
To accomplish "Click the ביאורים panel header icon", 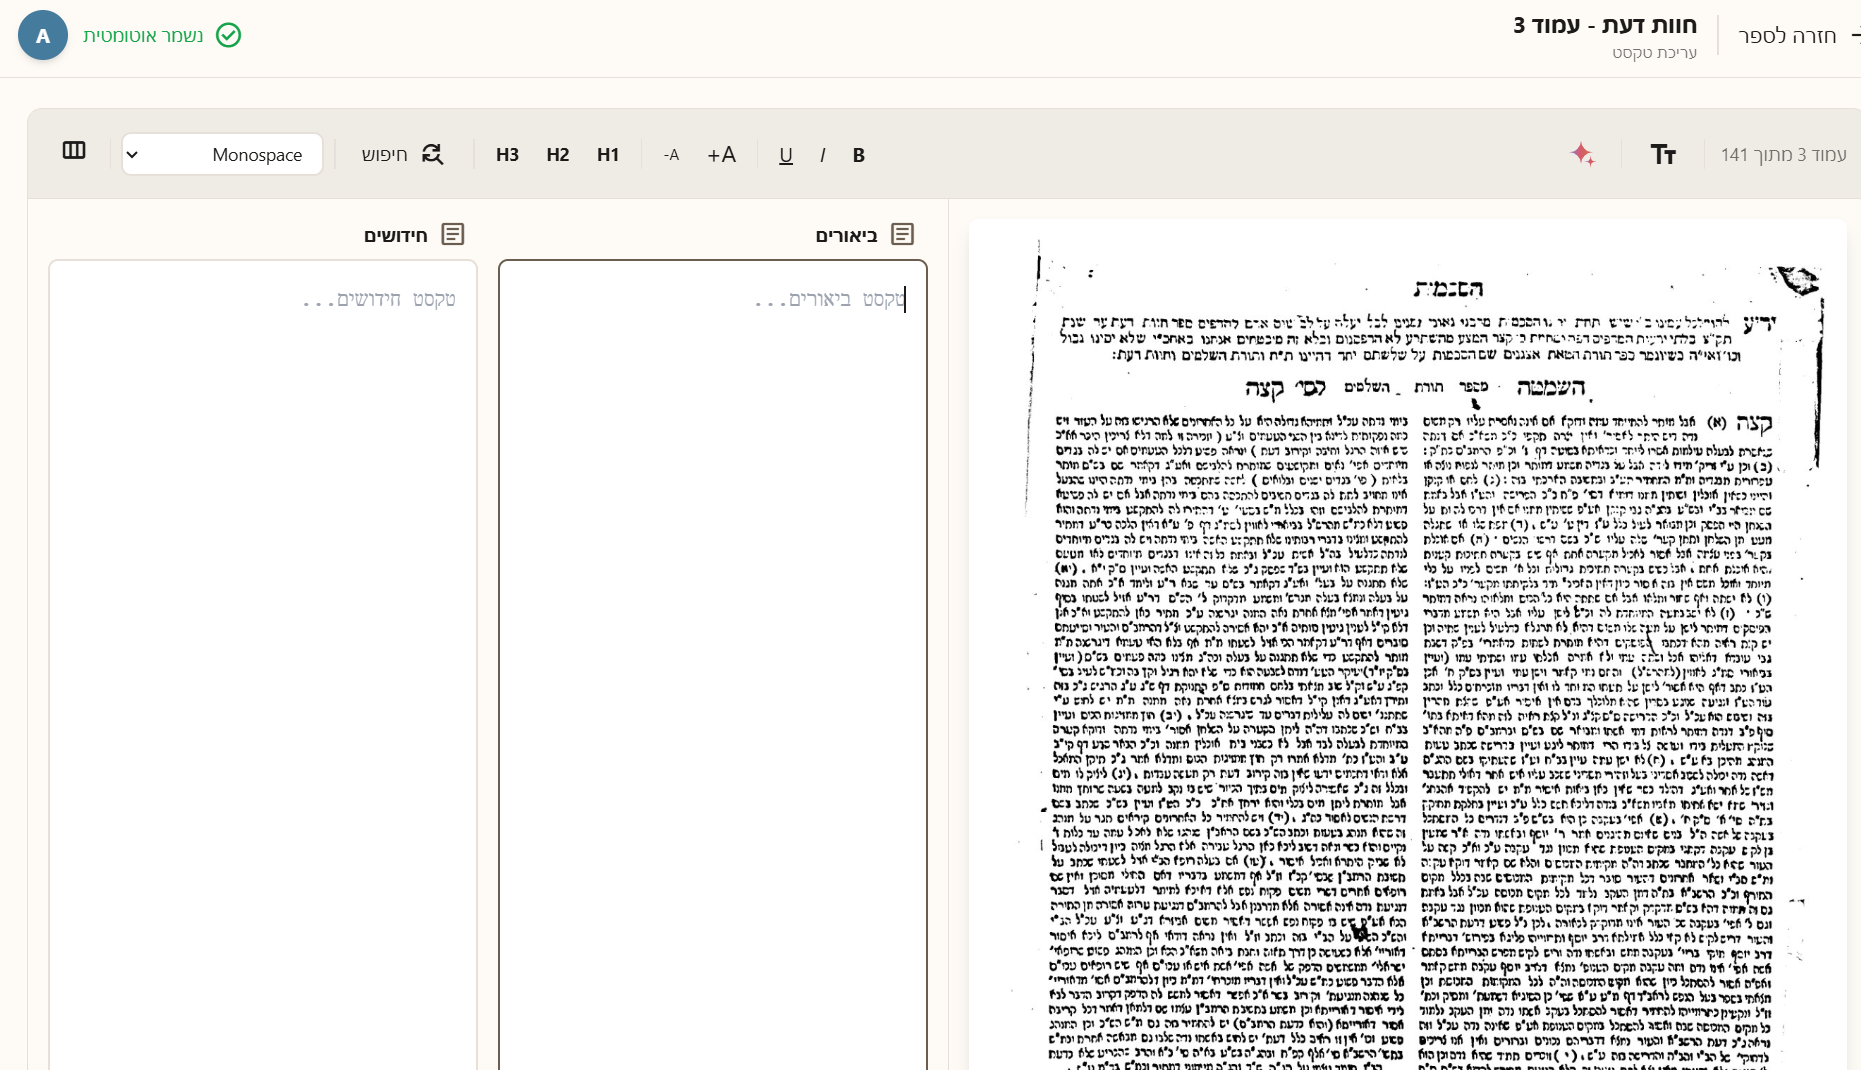I will (x=903, y=234).
